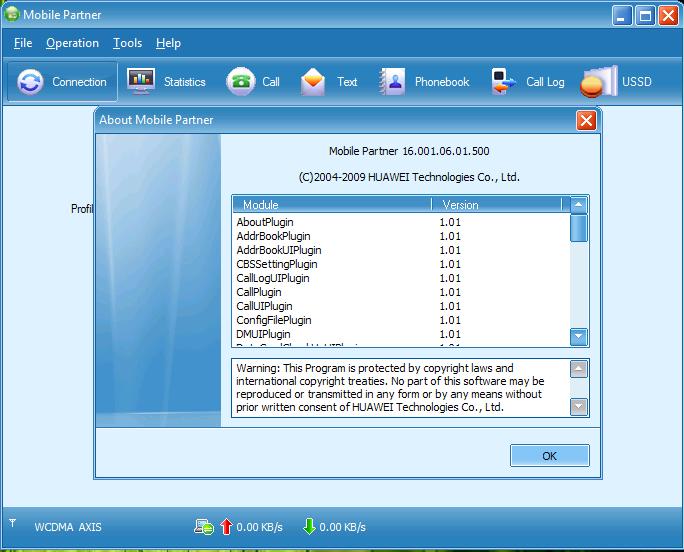Open the File menu
The height and width of the screenshot is (552, 684).
23,43
